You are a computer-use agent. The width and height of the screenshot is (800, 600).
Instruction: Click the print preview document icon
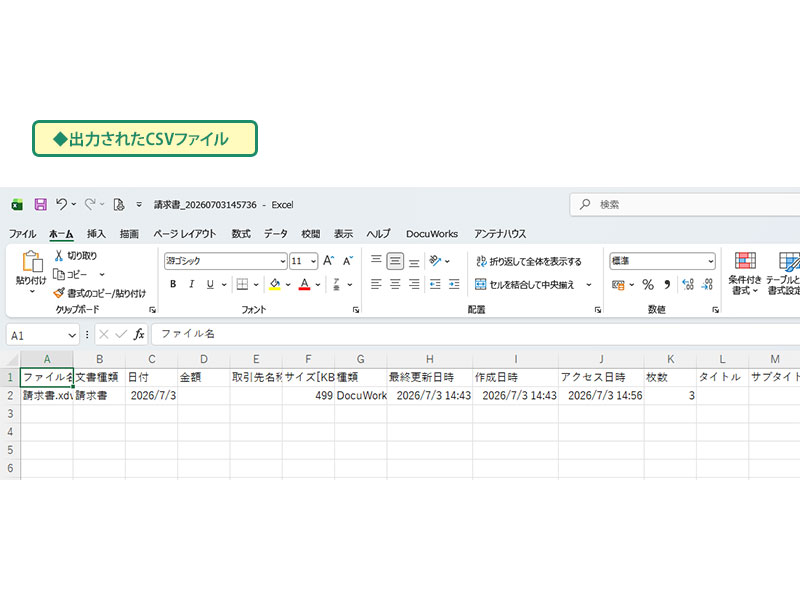(119, 205)
